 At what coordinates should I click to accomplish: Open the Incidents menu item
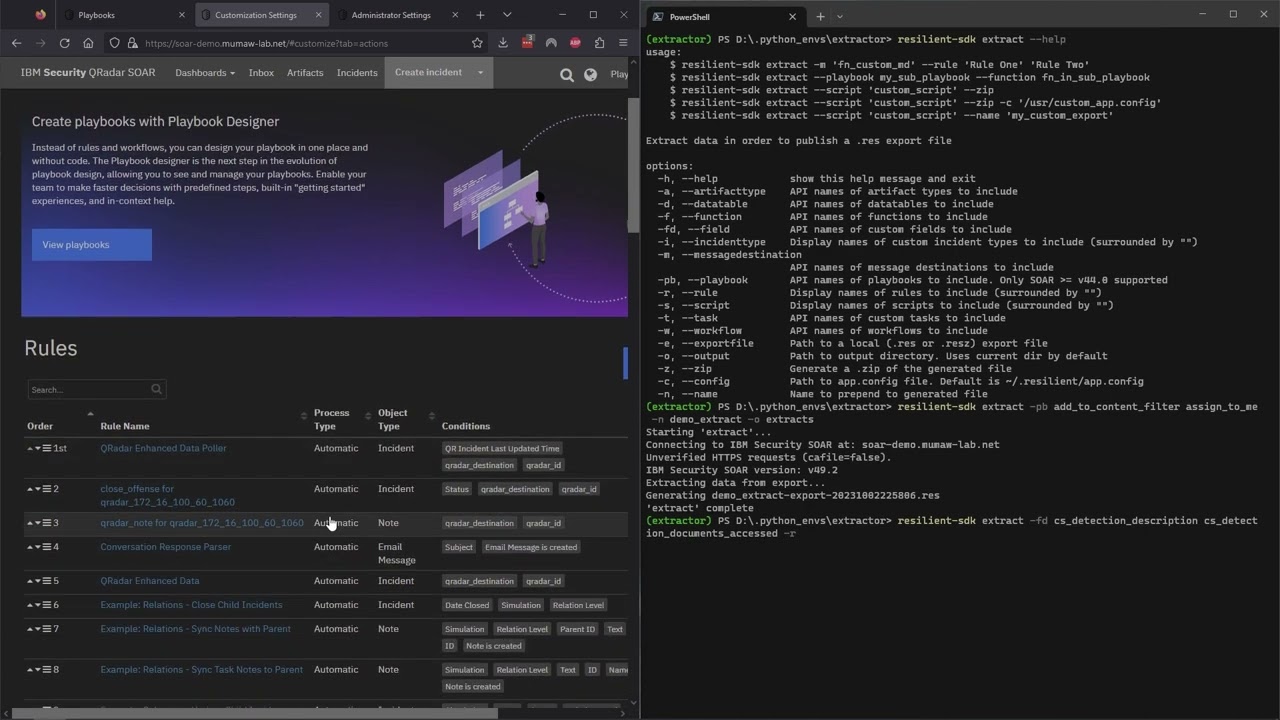pos(357,73)
